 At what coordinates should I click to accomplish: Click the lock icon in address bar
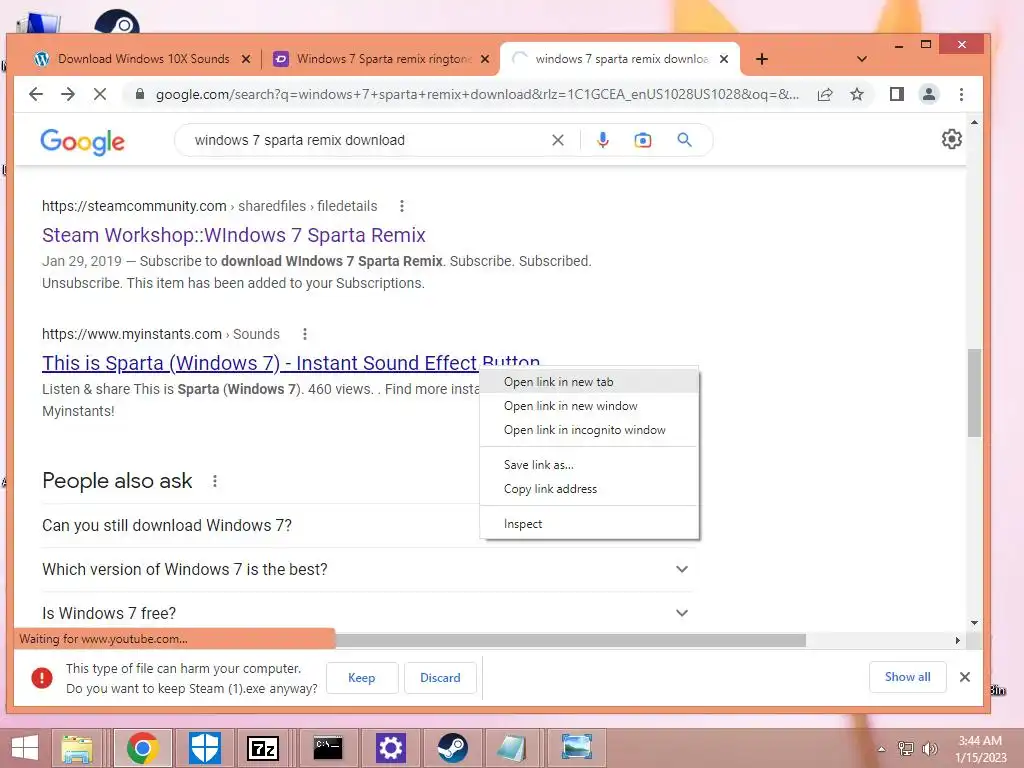point(139,95)
